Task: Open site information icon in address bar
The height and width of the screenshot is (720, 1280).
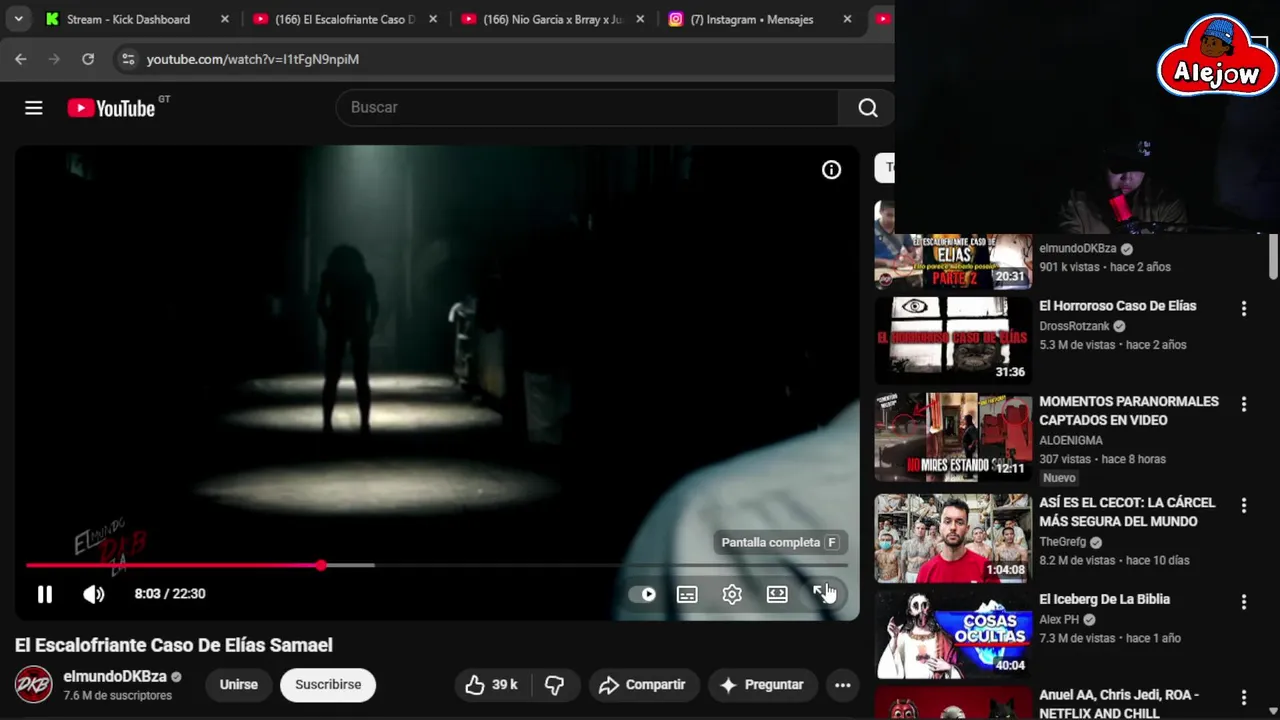Action: pos(127,59)
